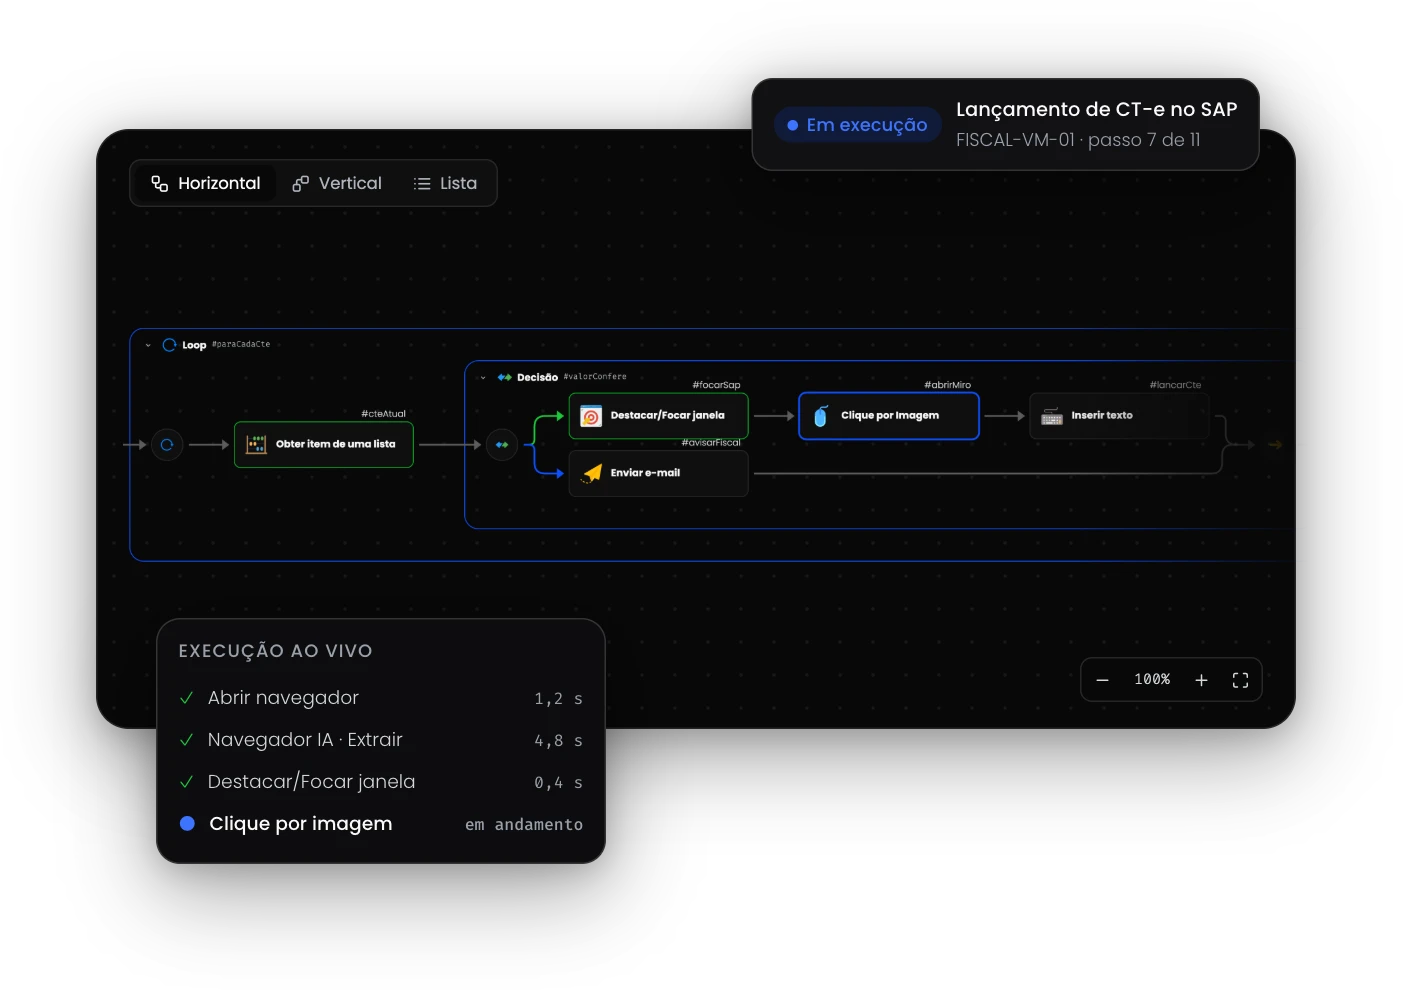This screenshot has height=990, width=1404.
Task: Click the Abrir navegador step text
Action: [x=283, y=698]
